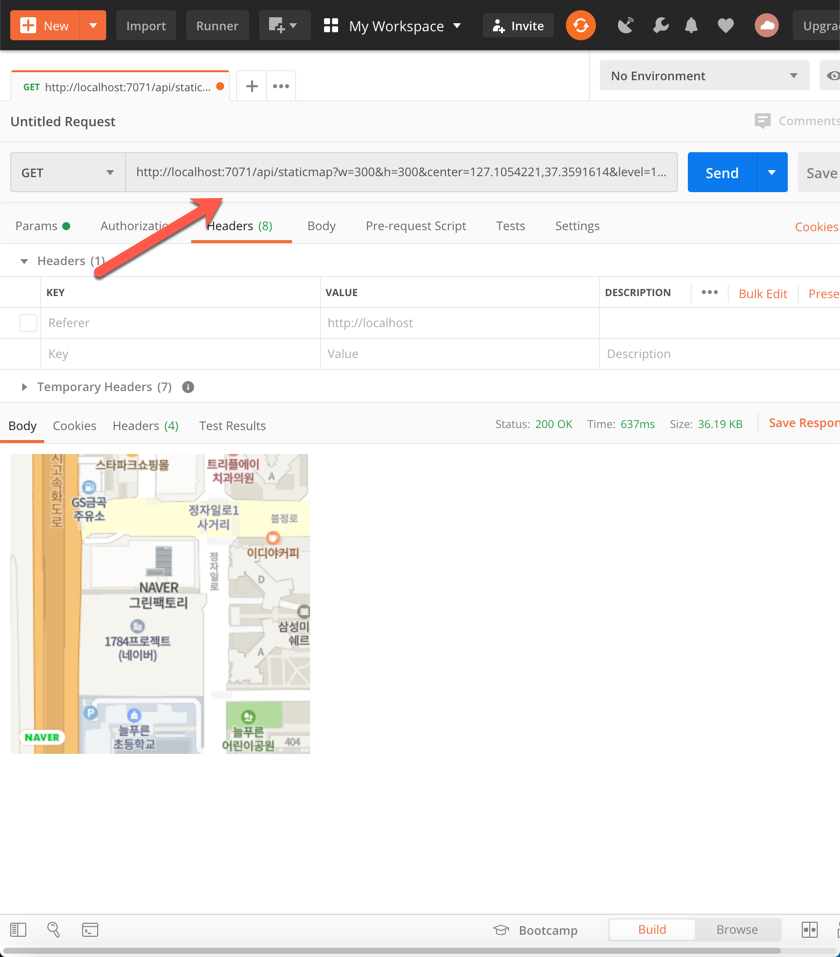This screenshot has width=840, height=957.
Task: Click the response map image
Action: [x=160, y=604]
